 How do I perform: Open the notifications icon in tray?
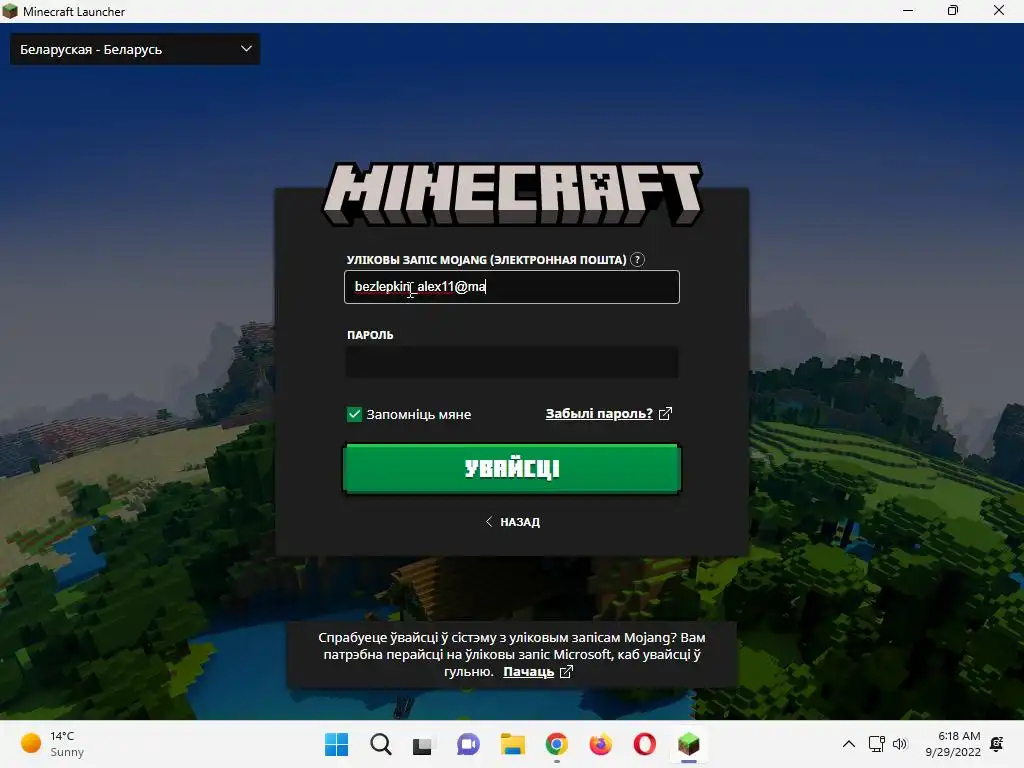(997, 744)
